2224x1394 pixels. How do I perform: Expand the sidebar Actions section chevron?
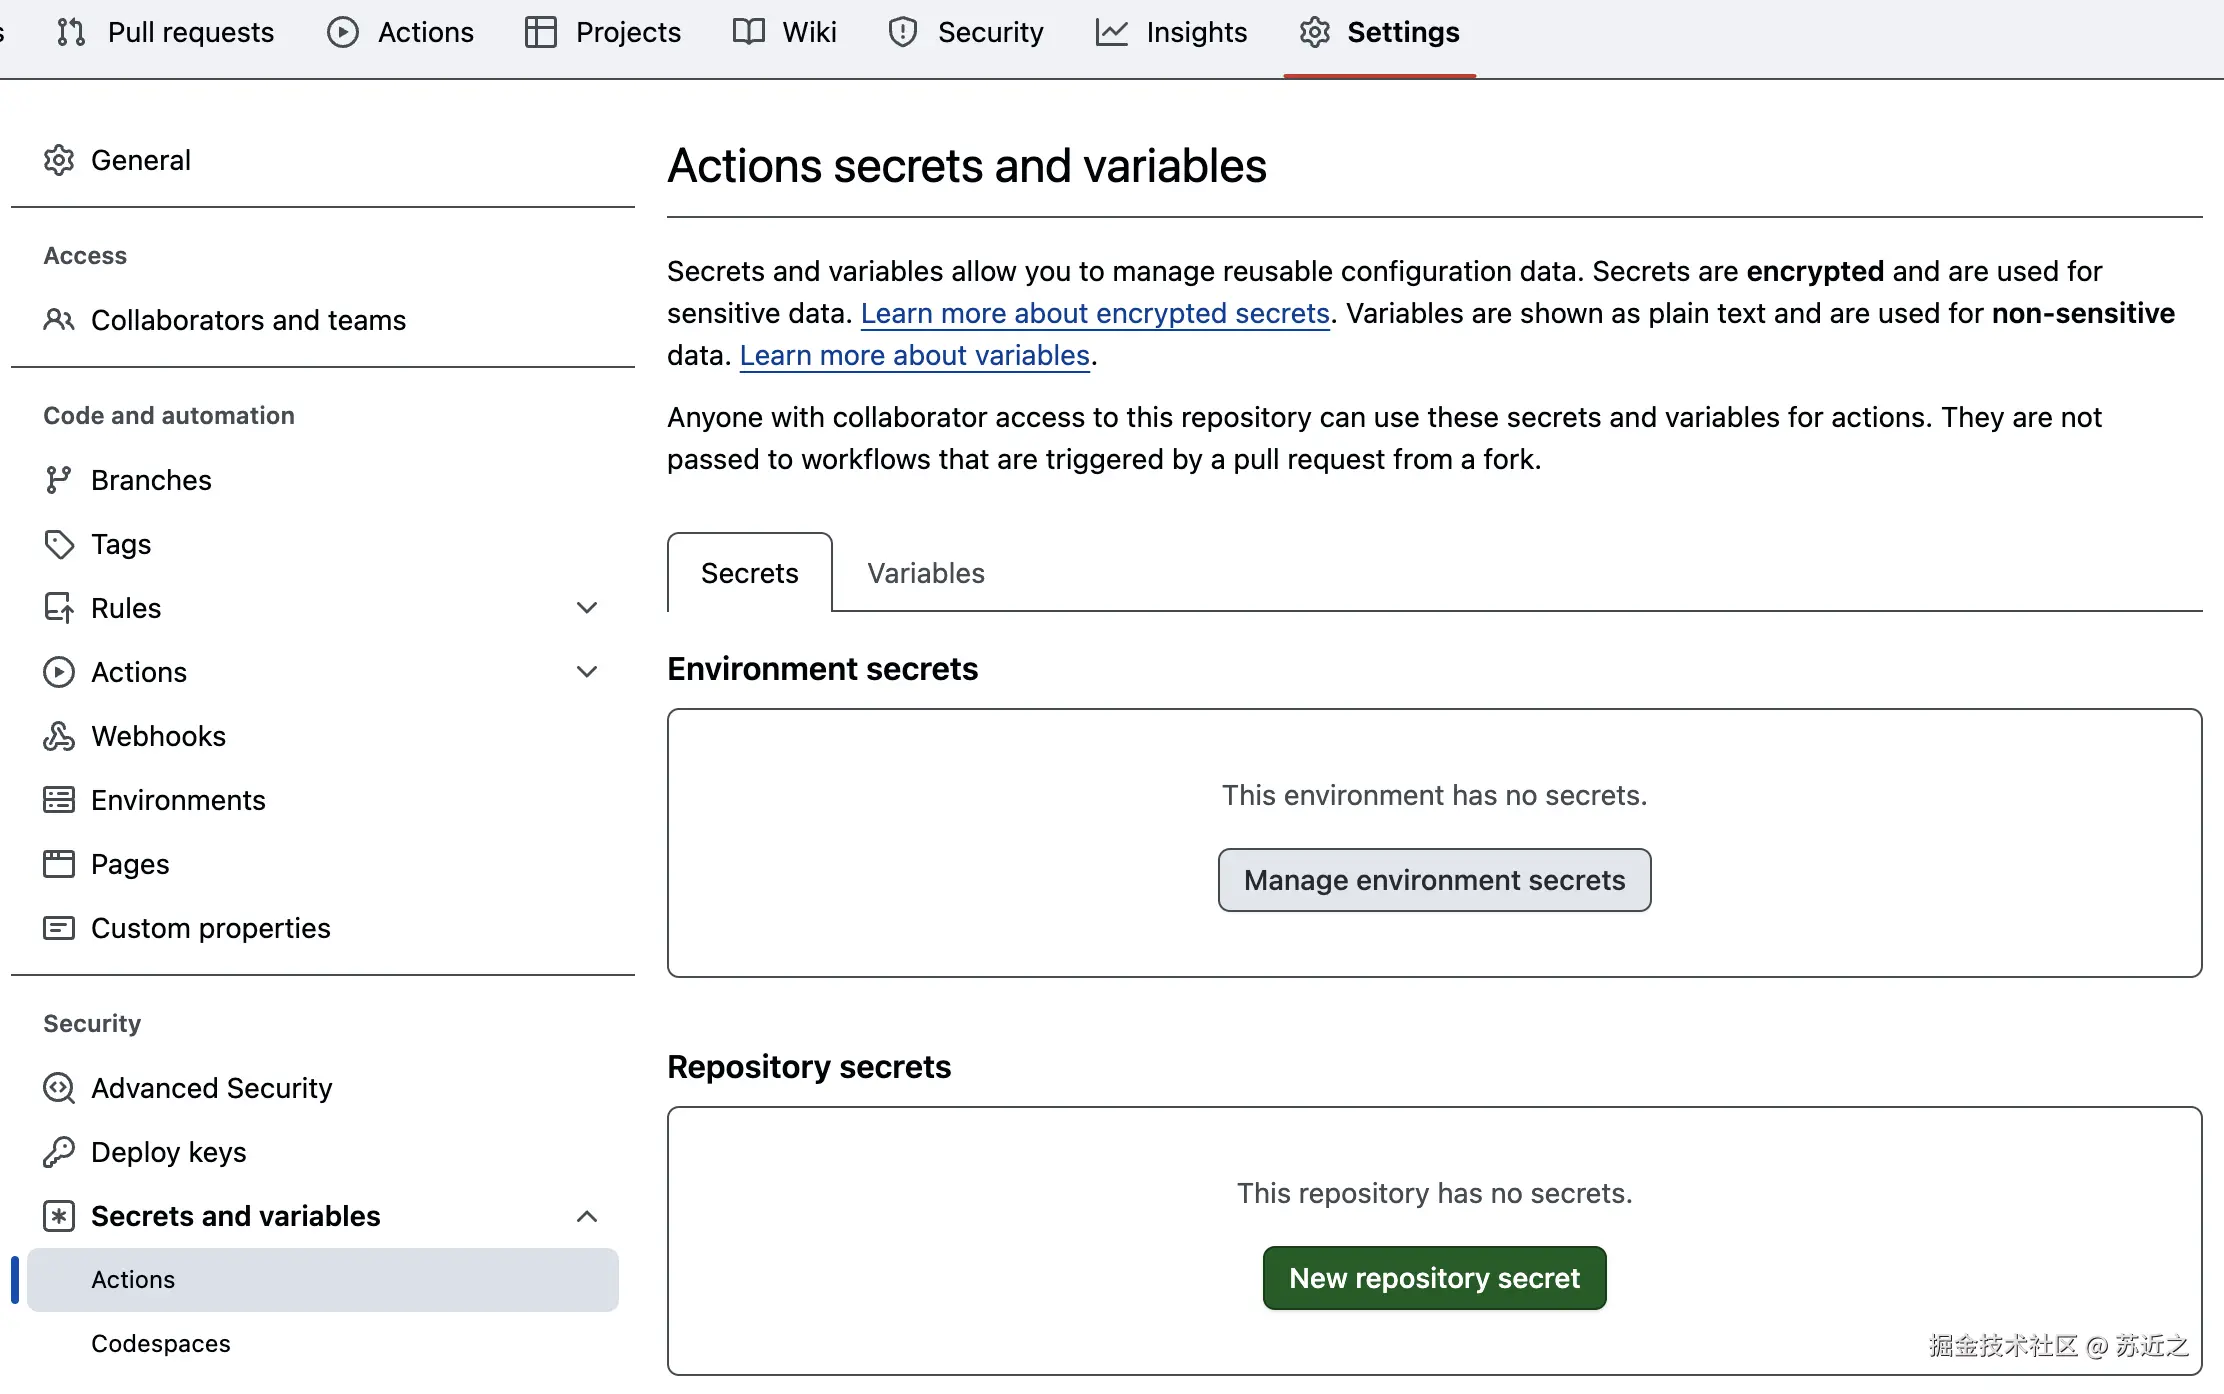click(587, 672)
